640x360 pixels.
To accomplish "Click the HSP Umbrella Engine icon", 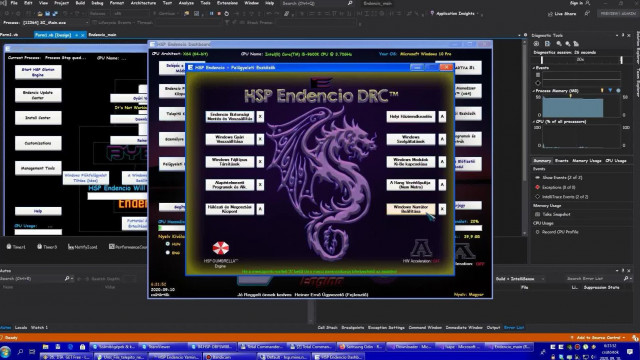I will [221, 248].
